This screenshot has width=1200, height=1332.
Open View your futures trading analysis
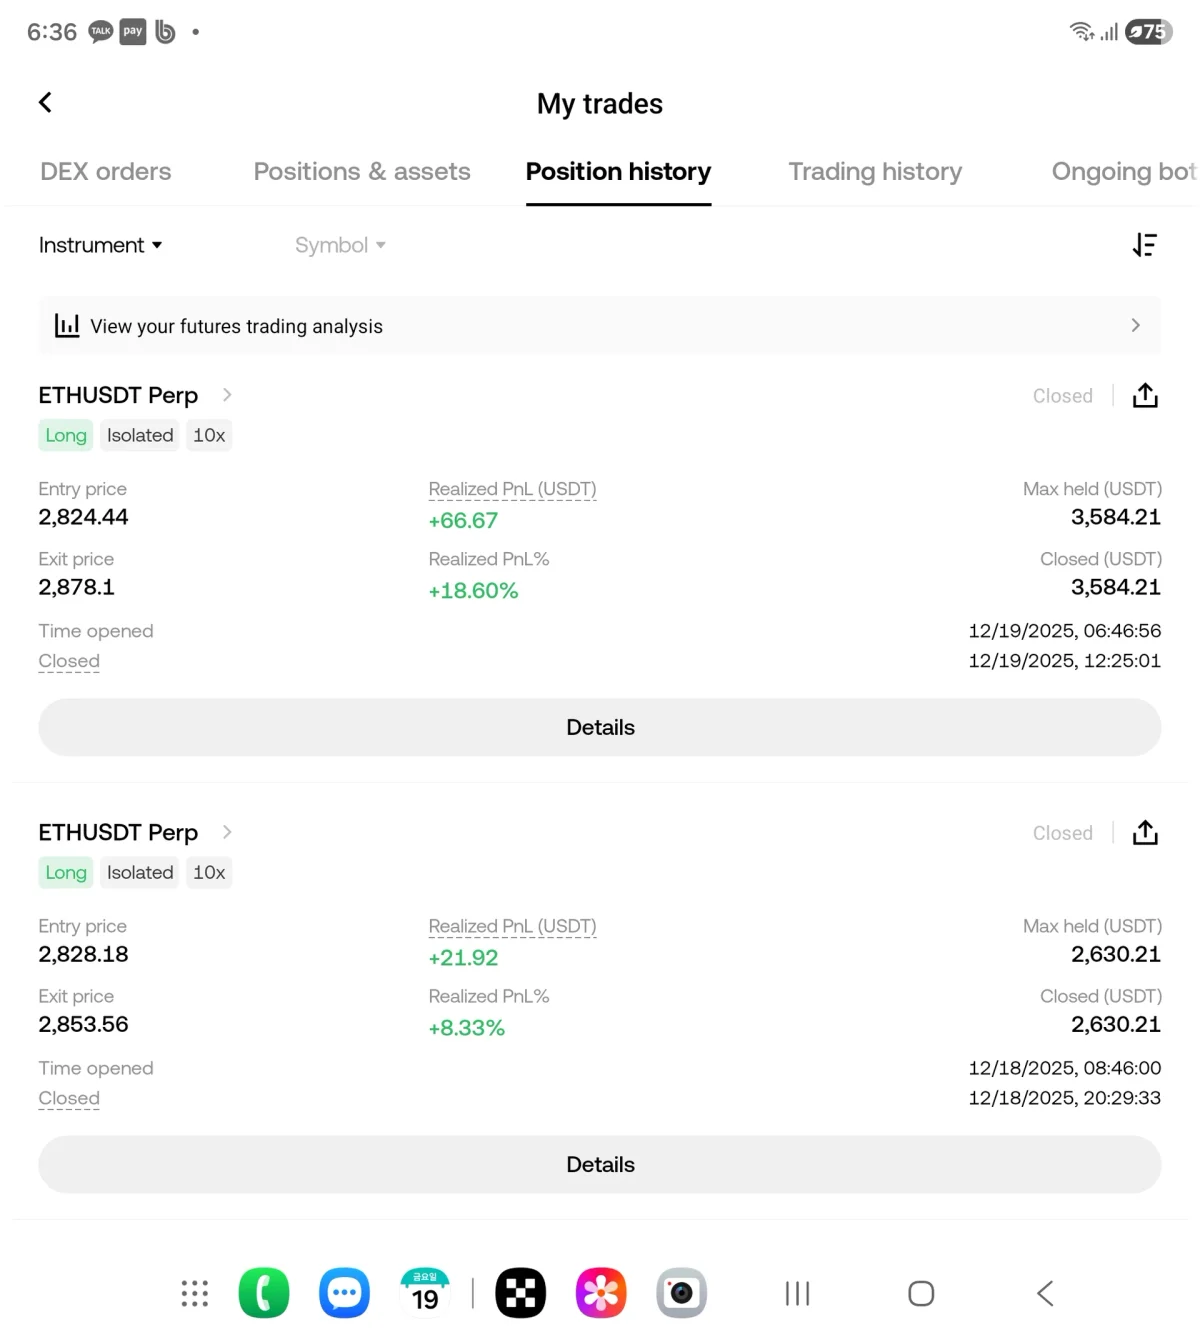click(600, 326)
